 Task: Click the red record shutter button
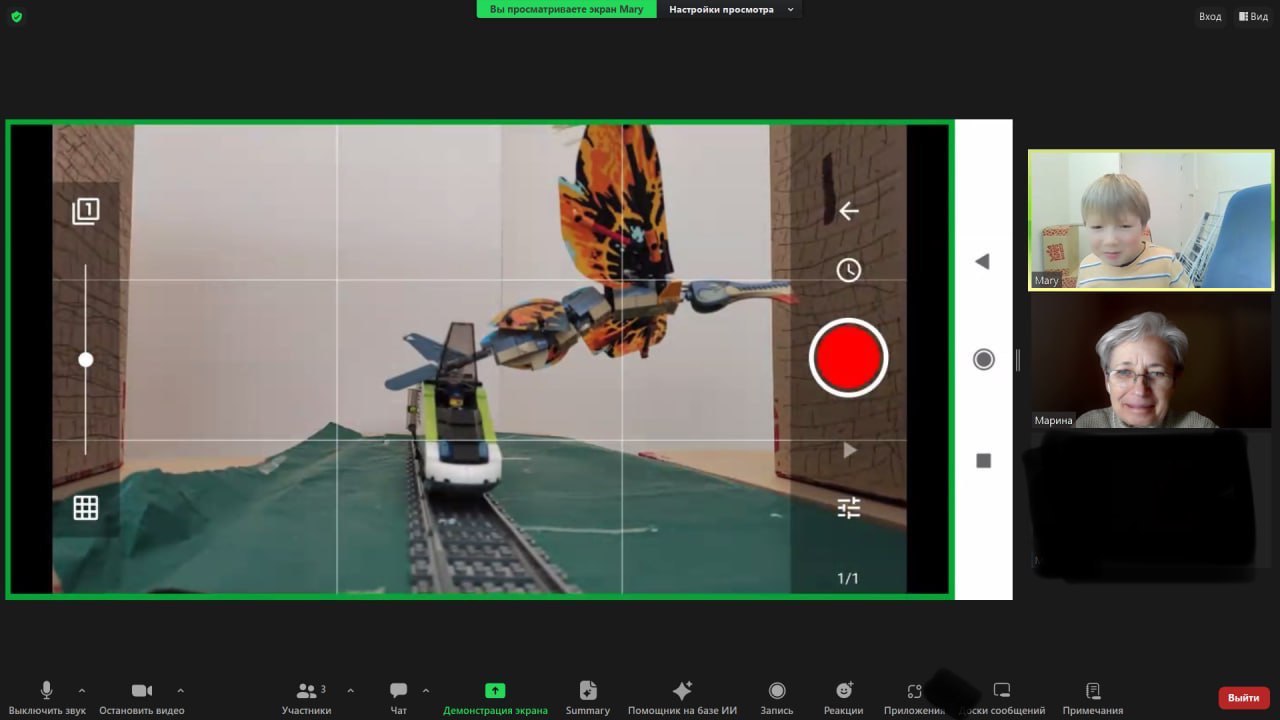point(848,358)
